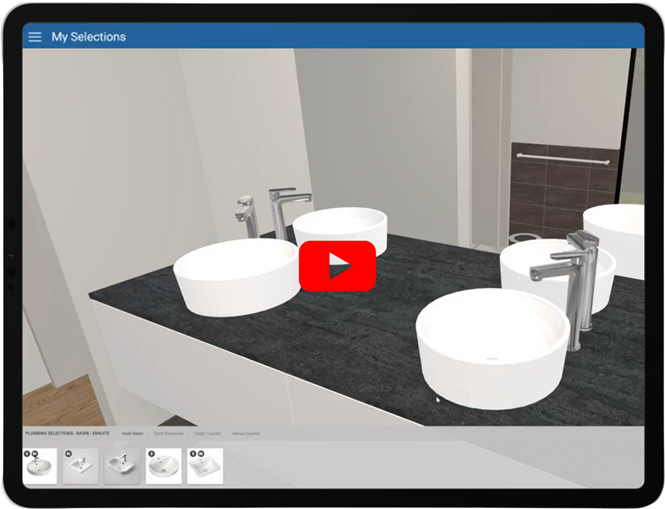
Task: Choose the third, highlighted basin thumbnail
Action: (x=122, y=466)
